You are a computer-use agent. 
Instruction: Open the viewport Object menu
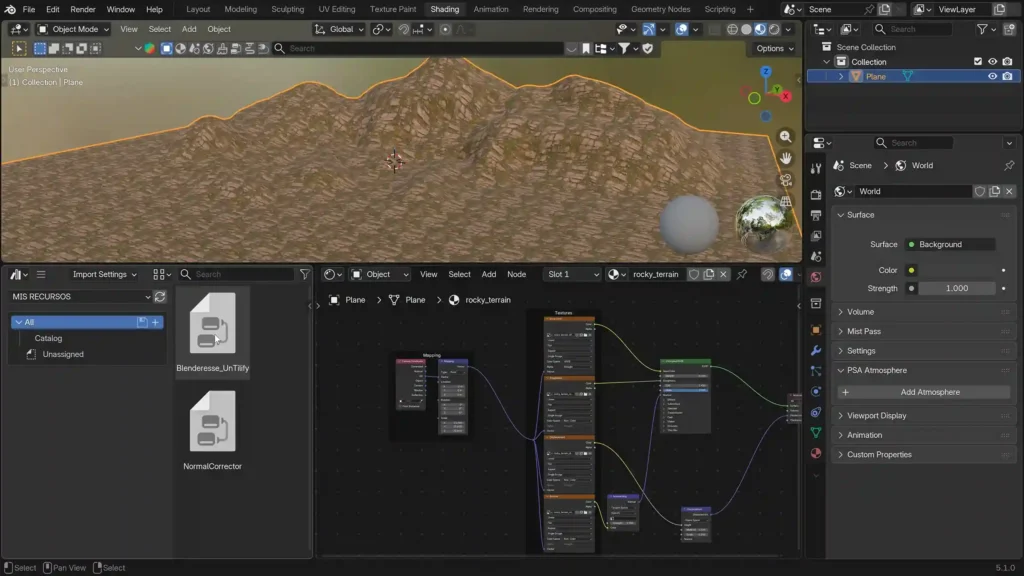219,29
